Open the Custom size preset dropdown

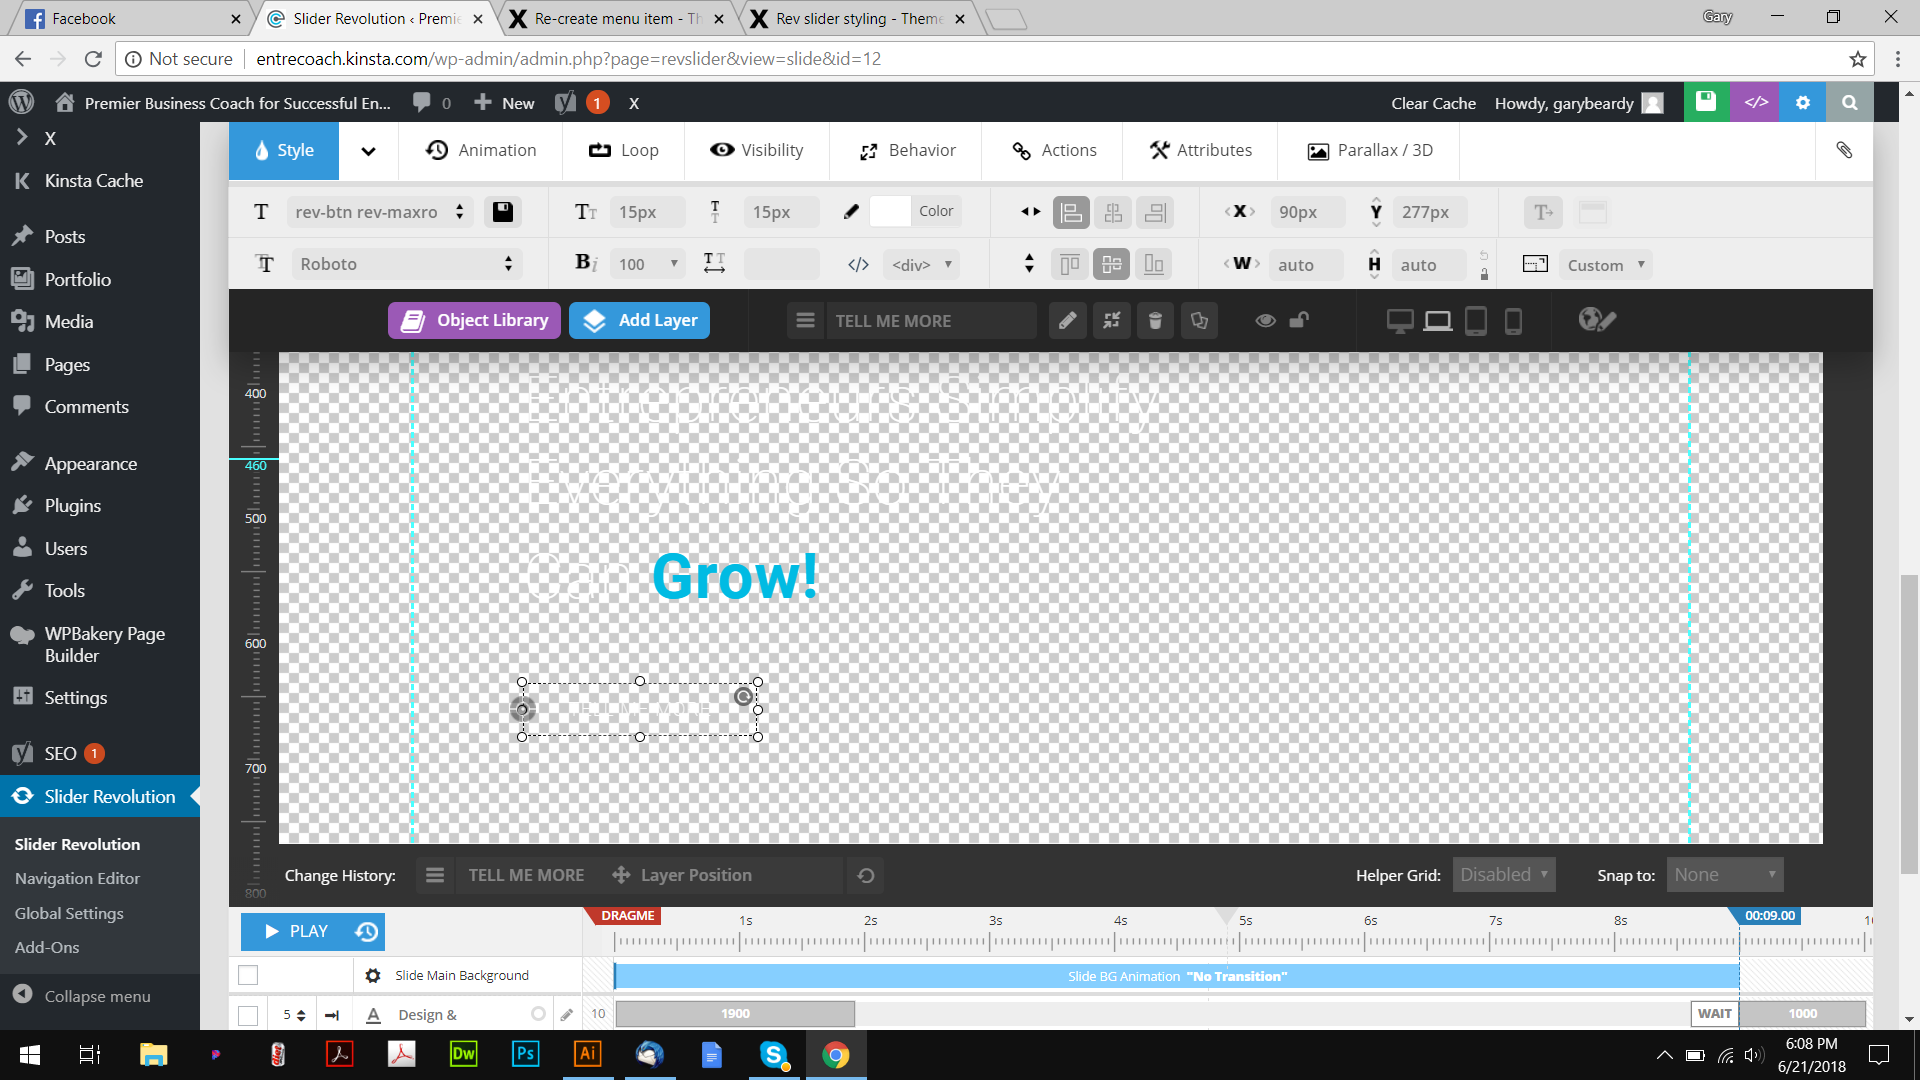click(x=1605, y=265)
